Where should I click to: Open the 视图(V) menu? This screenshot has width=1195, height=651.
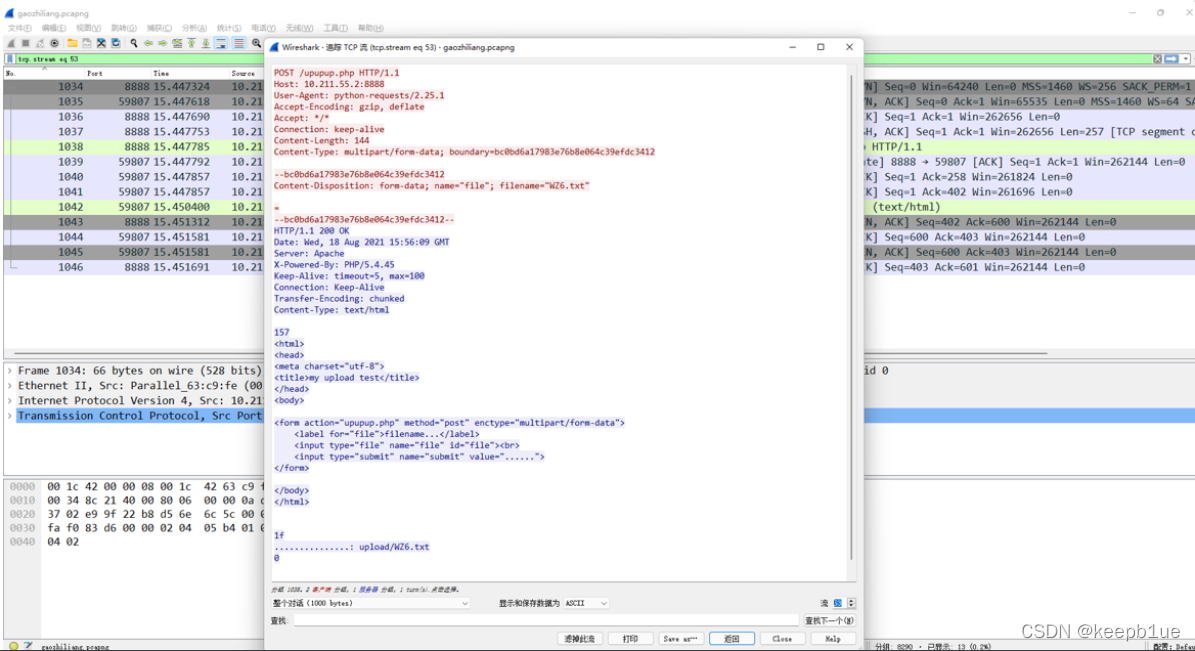pos(88,28)
